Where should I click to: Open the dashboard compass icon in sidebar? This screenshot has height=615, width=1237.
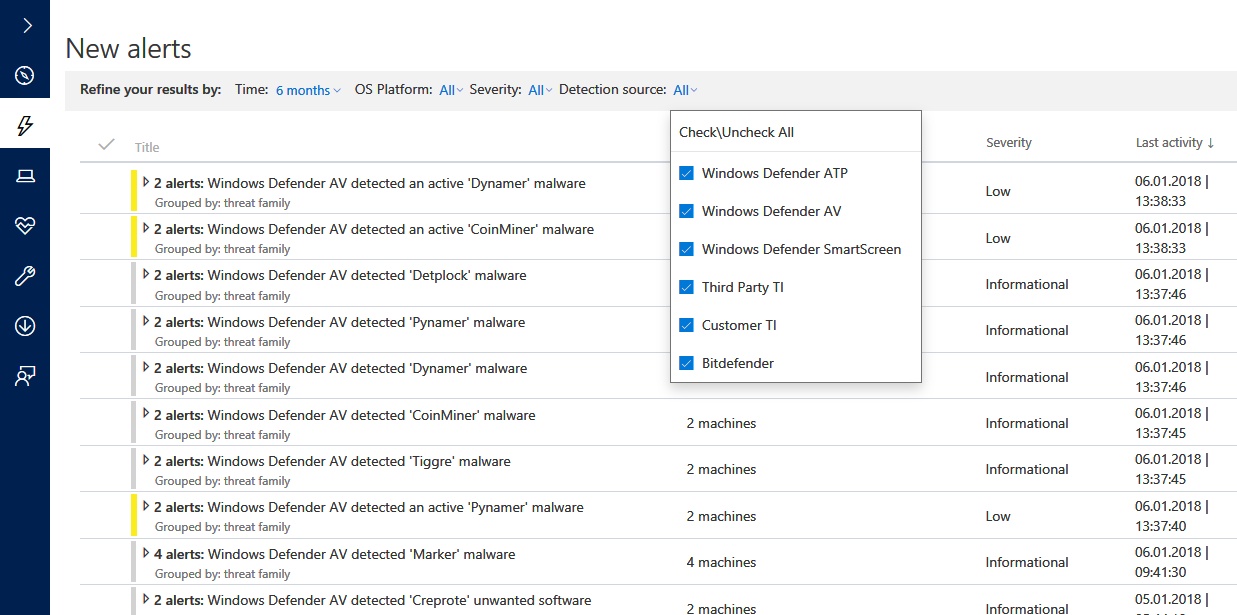point(25,76)
